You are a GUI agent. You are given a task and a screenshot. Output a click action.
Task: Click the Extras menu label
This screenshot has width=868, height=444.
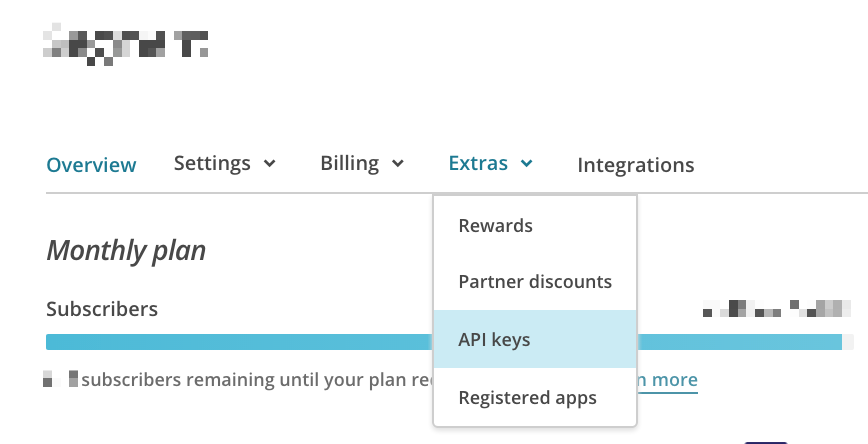(478, 163)
